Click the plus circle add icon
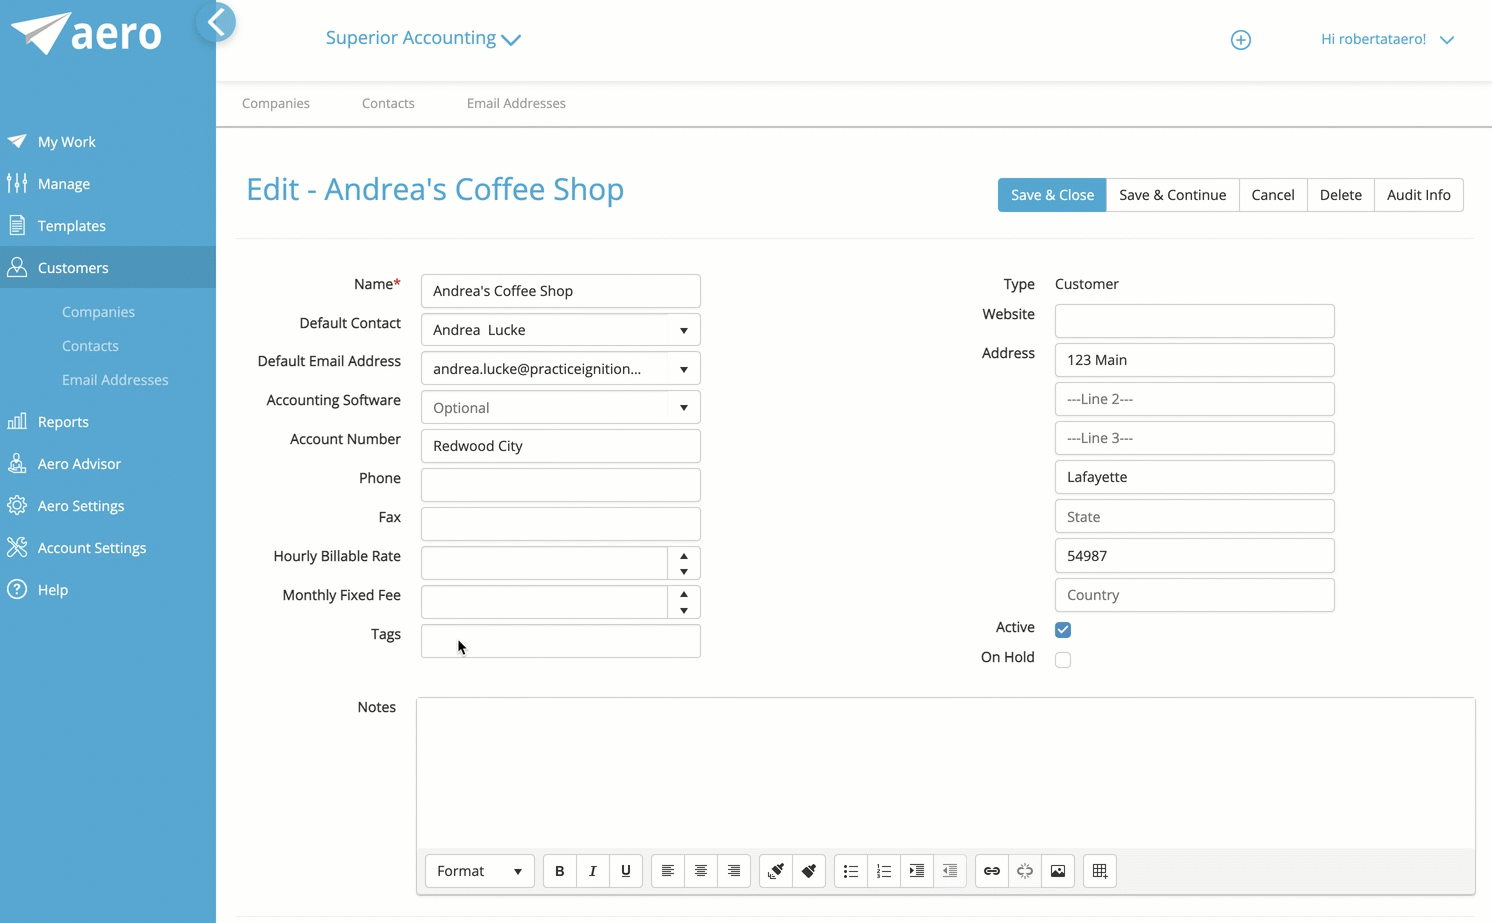 point(1240,40)
